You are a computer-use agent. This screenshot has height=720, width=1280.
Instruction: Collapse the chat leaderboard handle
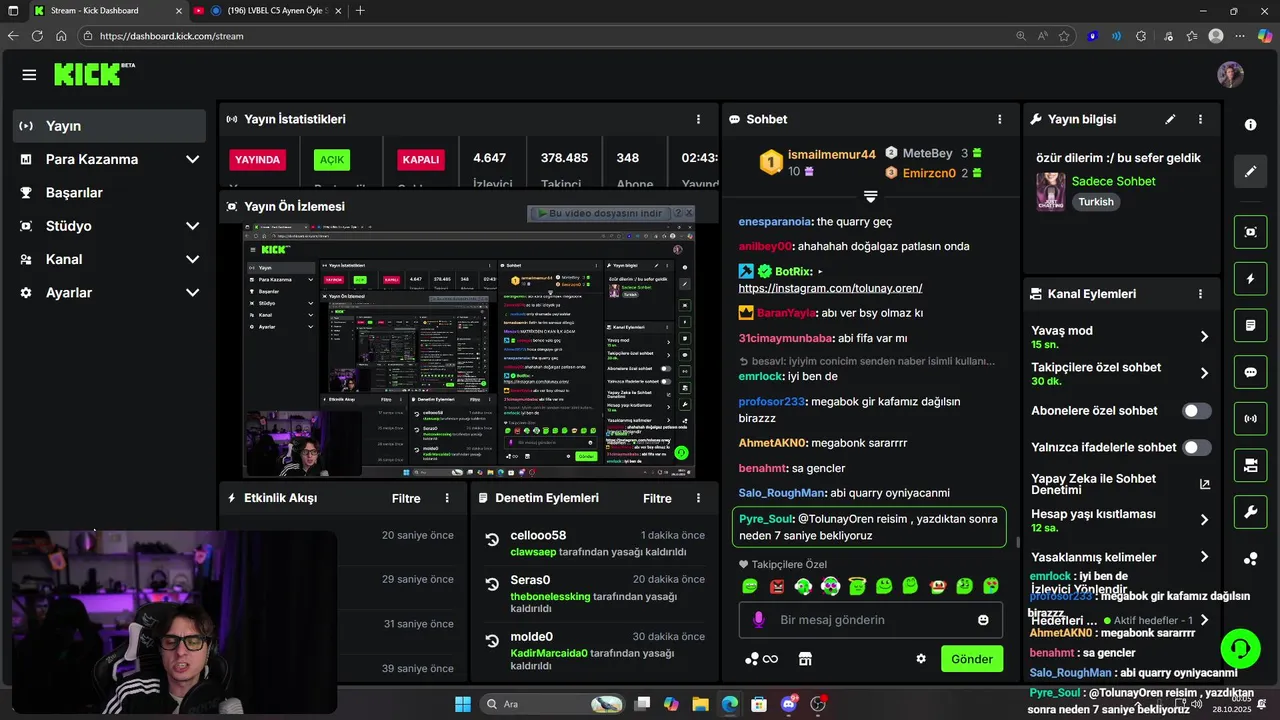click(x=870, y=196)
